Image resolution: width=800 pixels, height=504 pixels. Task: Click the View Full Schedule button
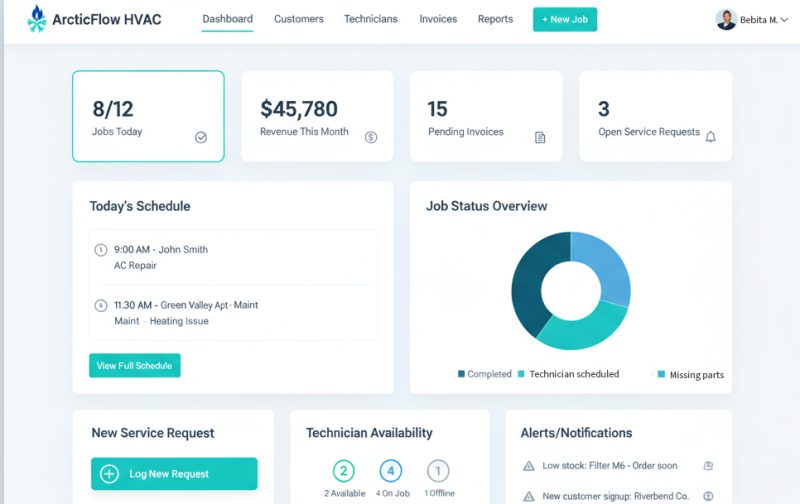[135, 365]
